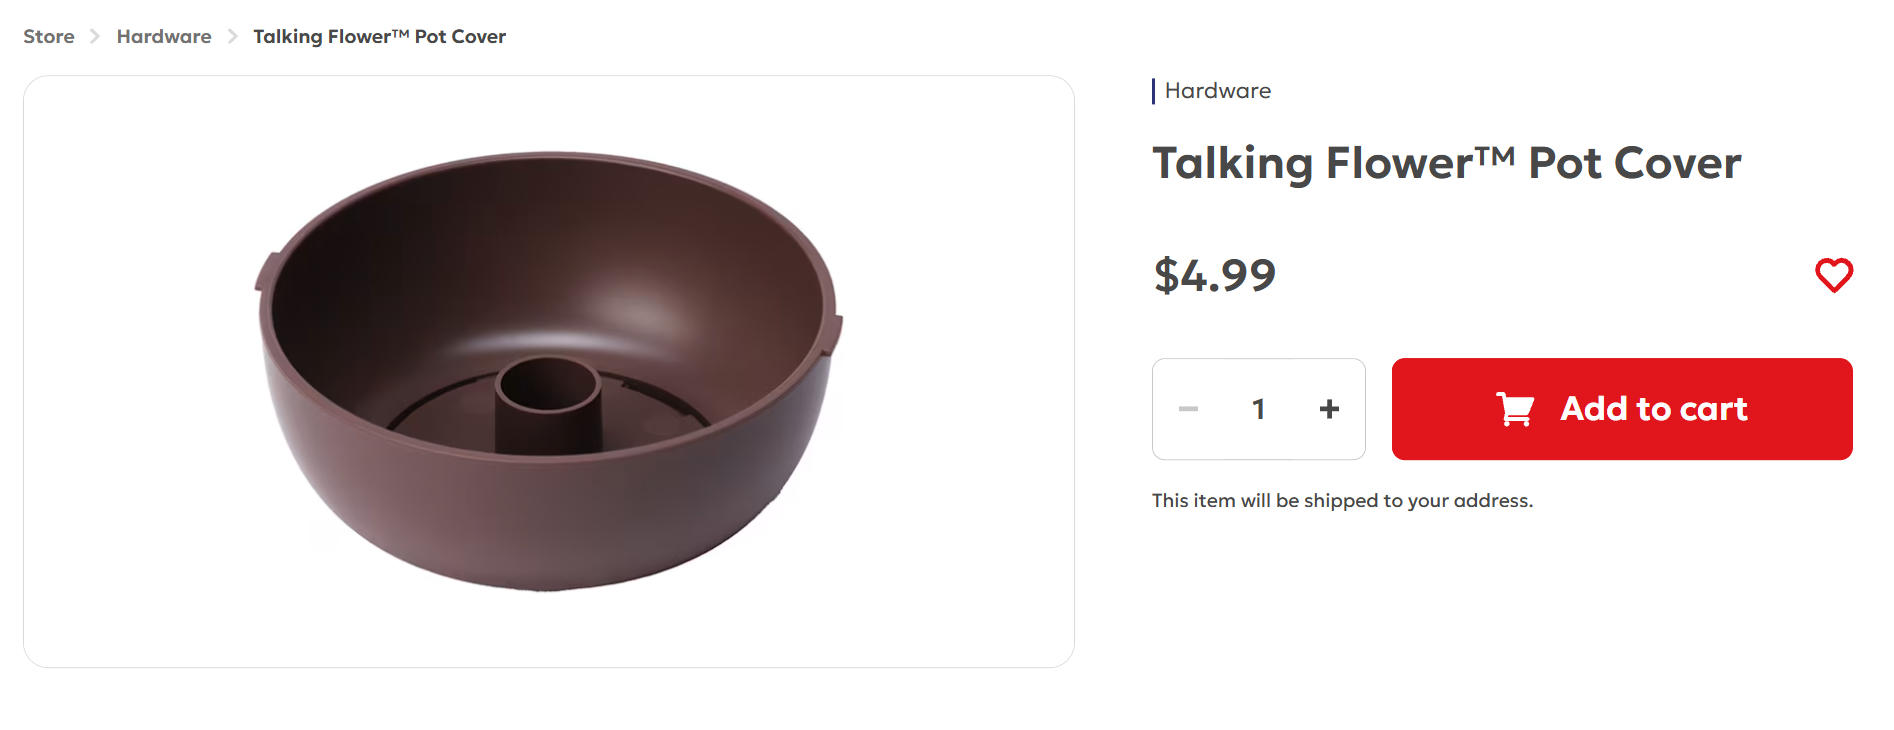This screenshot has height=730, width=1894.
Task: Click the trademark symbol in product title
Action: click(x=1496, y=155)
